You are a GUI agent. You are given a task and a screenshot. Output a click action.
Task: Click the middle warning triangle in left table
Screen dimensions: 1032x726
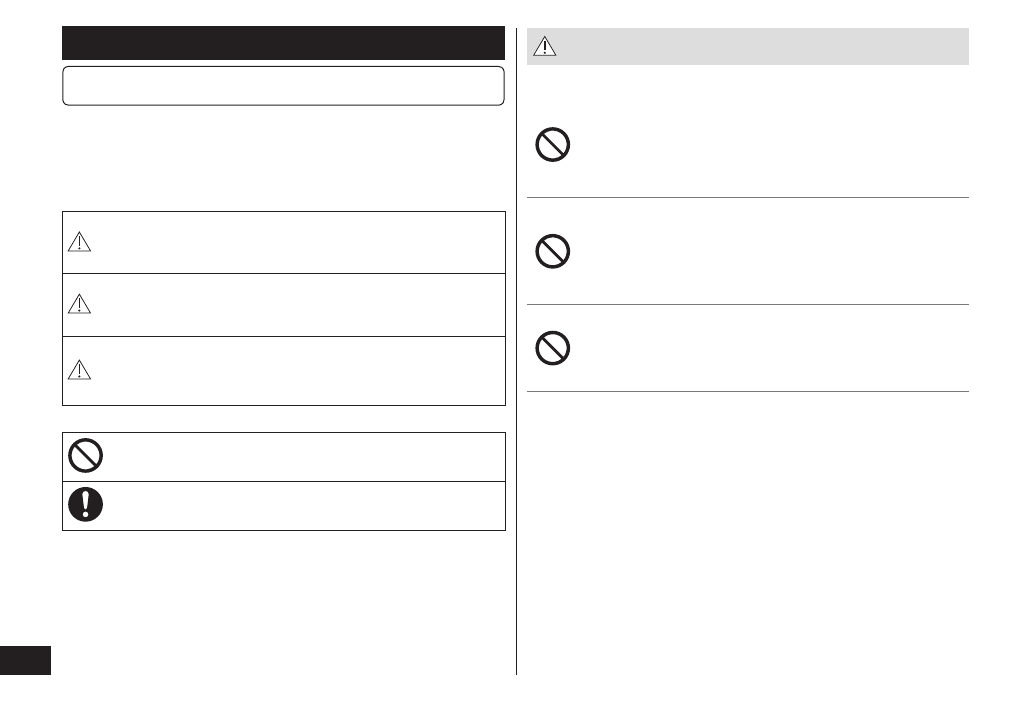click(79, 305)
